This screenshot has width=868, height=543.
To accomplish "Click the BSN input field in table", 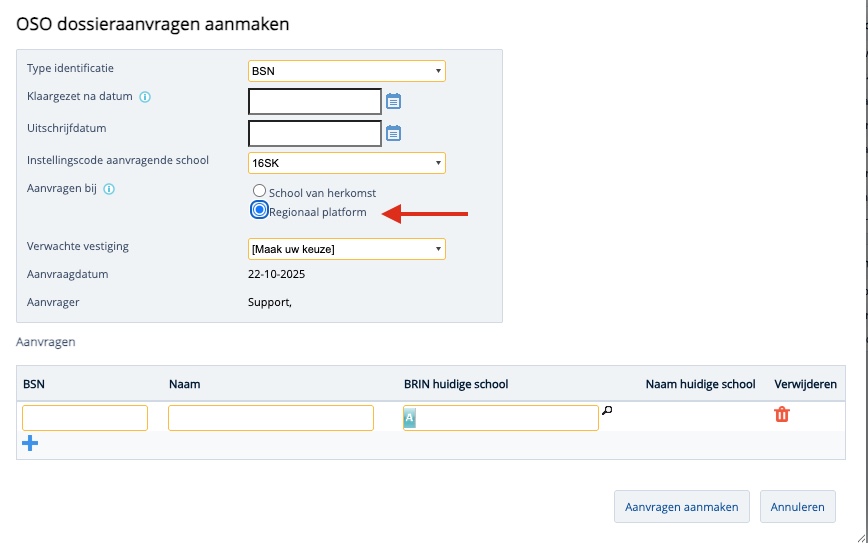I will [x=85, y=418].
